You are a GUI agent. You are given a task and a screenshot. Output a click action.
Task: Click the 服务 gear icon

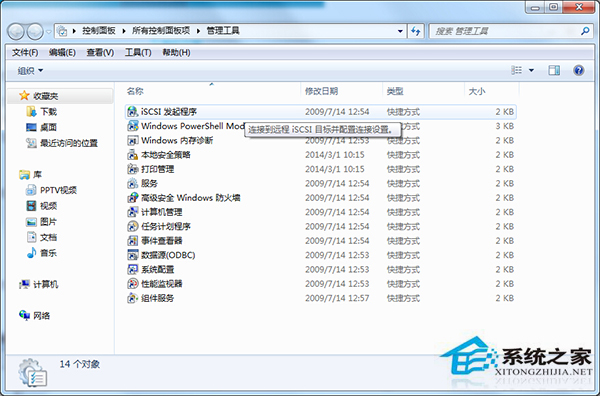click(x=132, y=183)
